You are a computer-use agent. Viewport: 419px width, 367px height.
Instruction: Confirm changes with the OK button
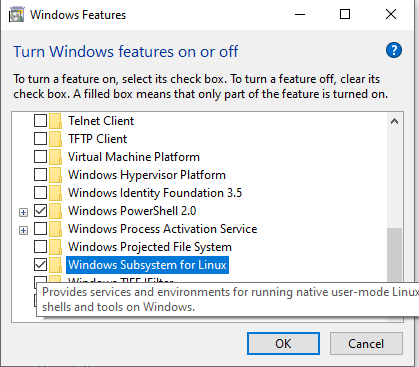(283, 343)
